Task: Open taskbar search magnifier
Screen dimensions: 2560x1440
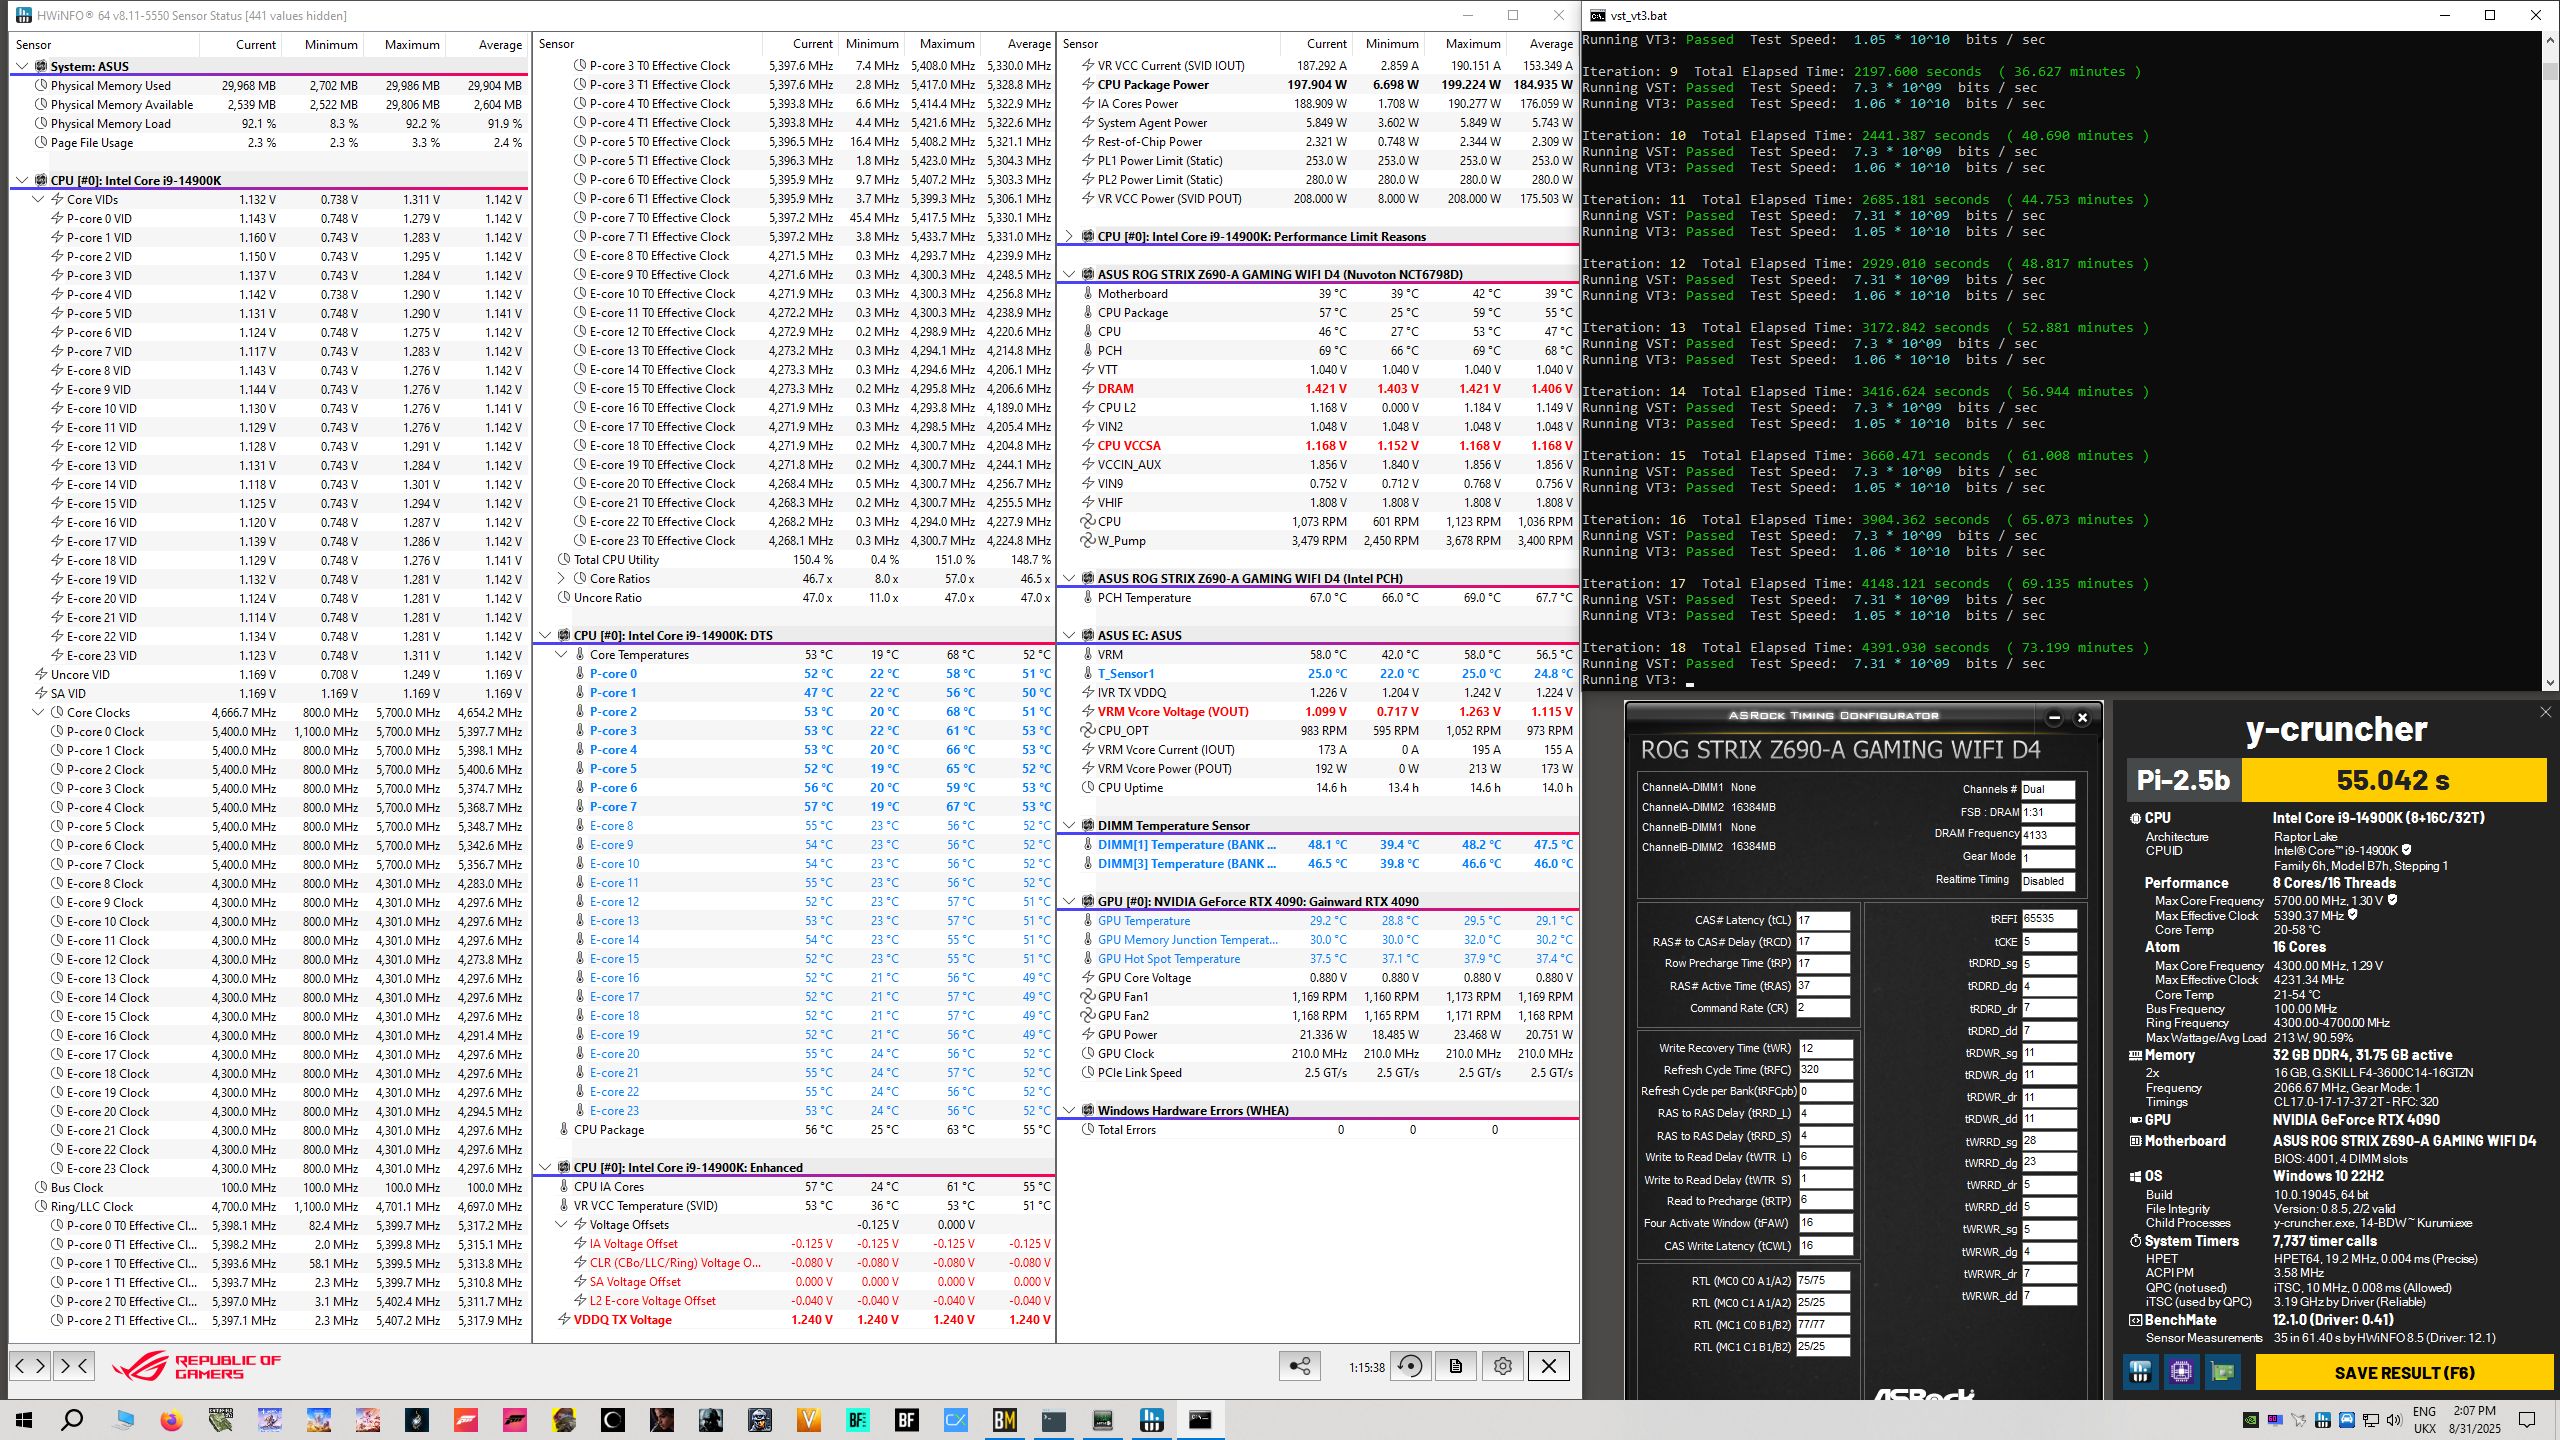Action: [x=73, y=1419]
